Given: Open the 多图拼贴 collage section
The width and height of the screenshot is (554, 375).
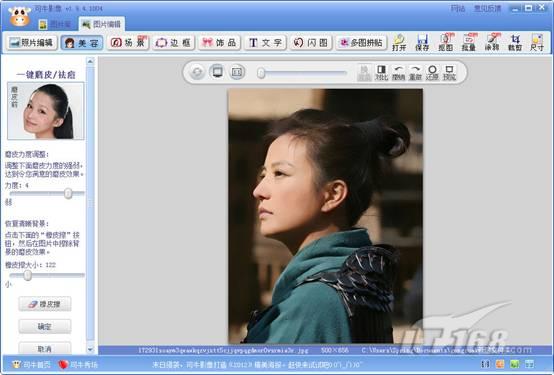Looking at the screenshot, I should click(361, 43).
